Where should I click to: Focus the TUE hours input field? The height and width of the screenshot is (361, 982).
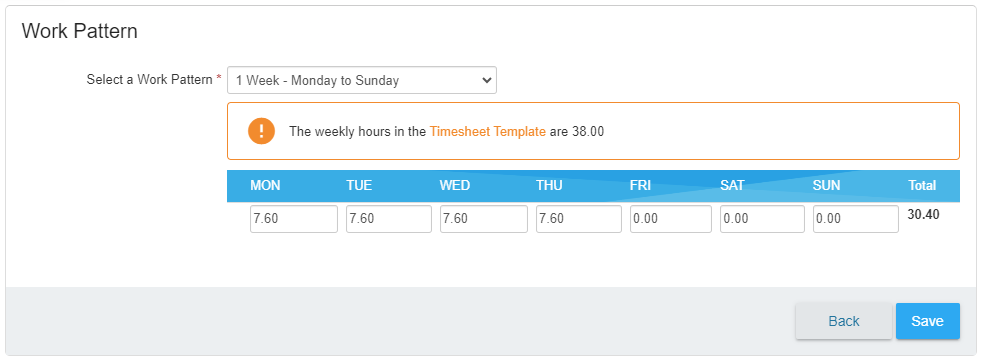coord(389,219)
